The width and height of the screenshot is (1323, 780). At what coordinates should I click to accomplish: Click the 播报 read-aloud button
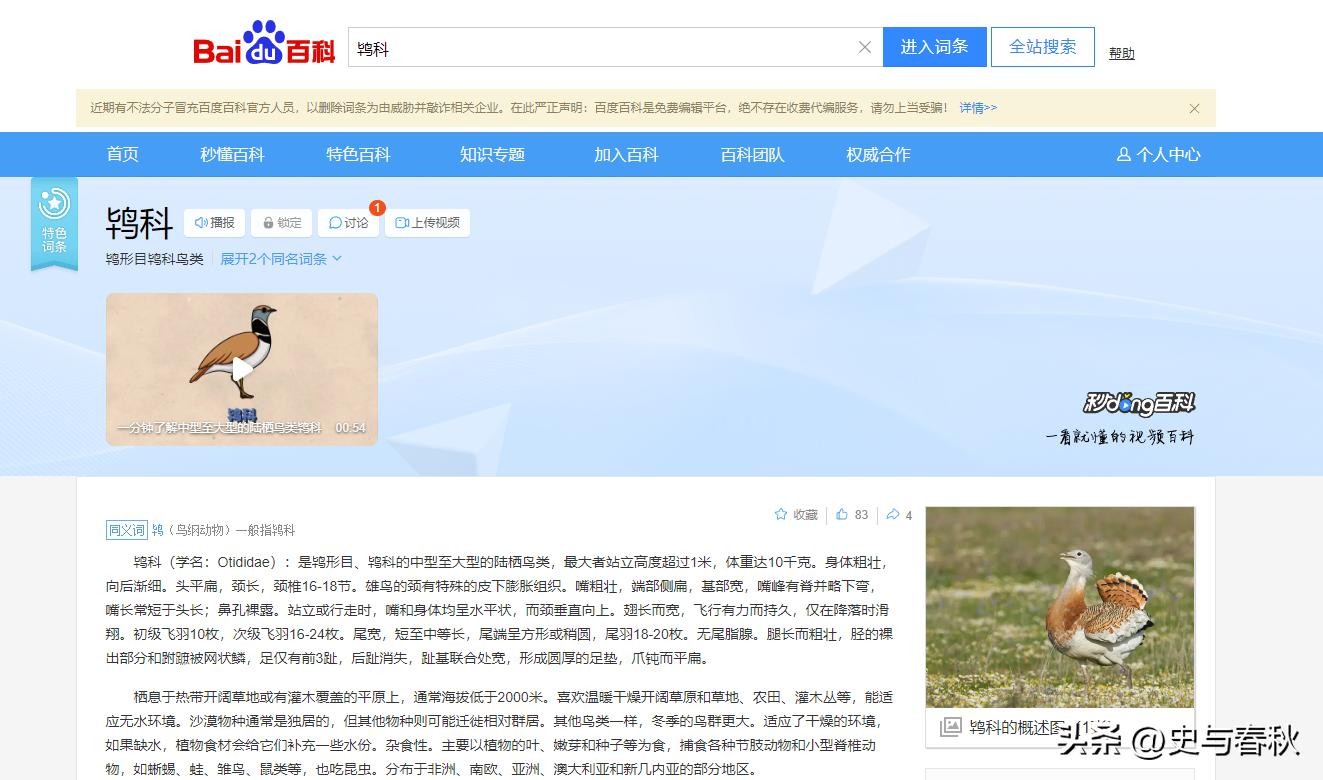click(215, 223)
